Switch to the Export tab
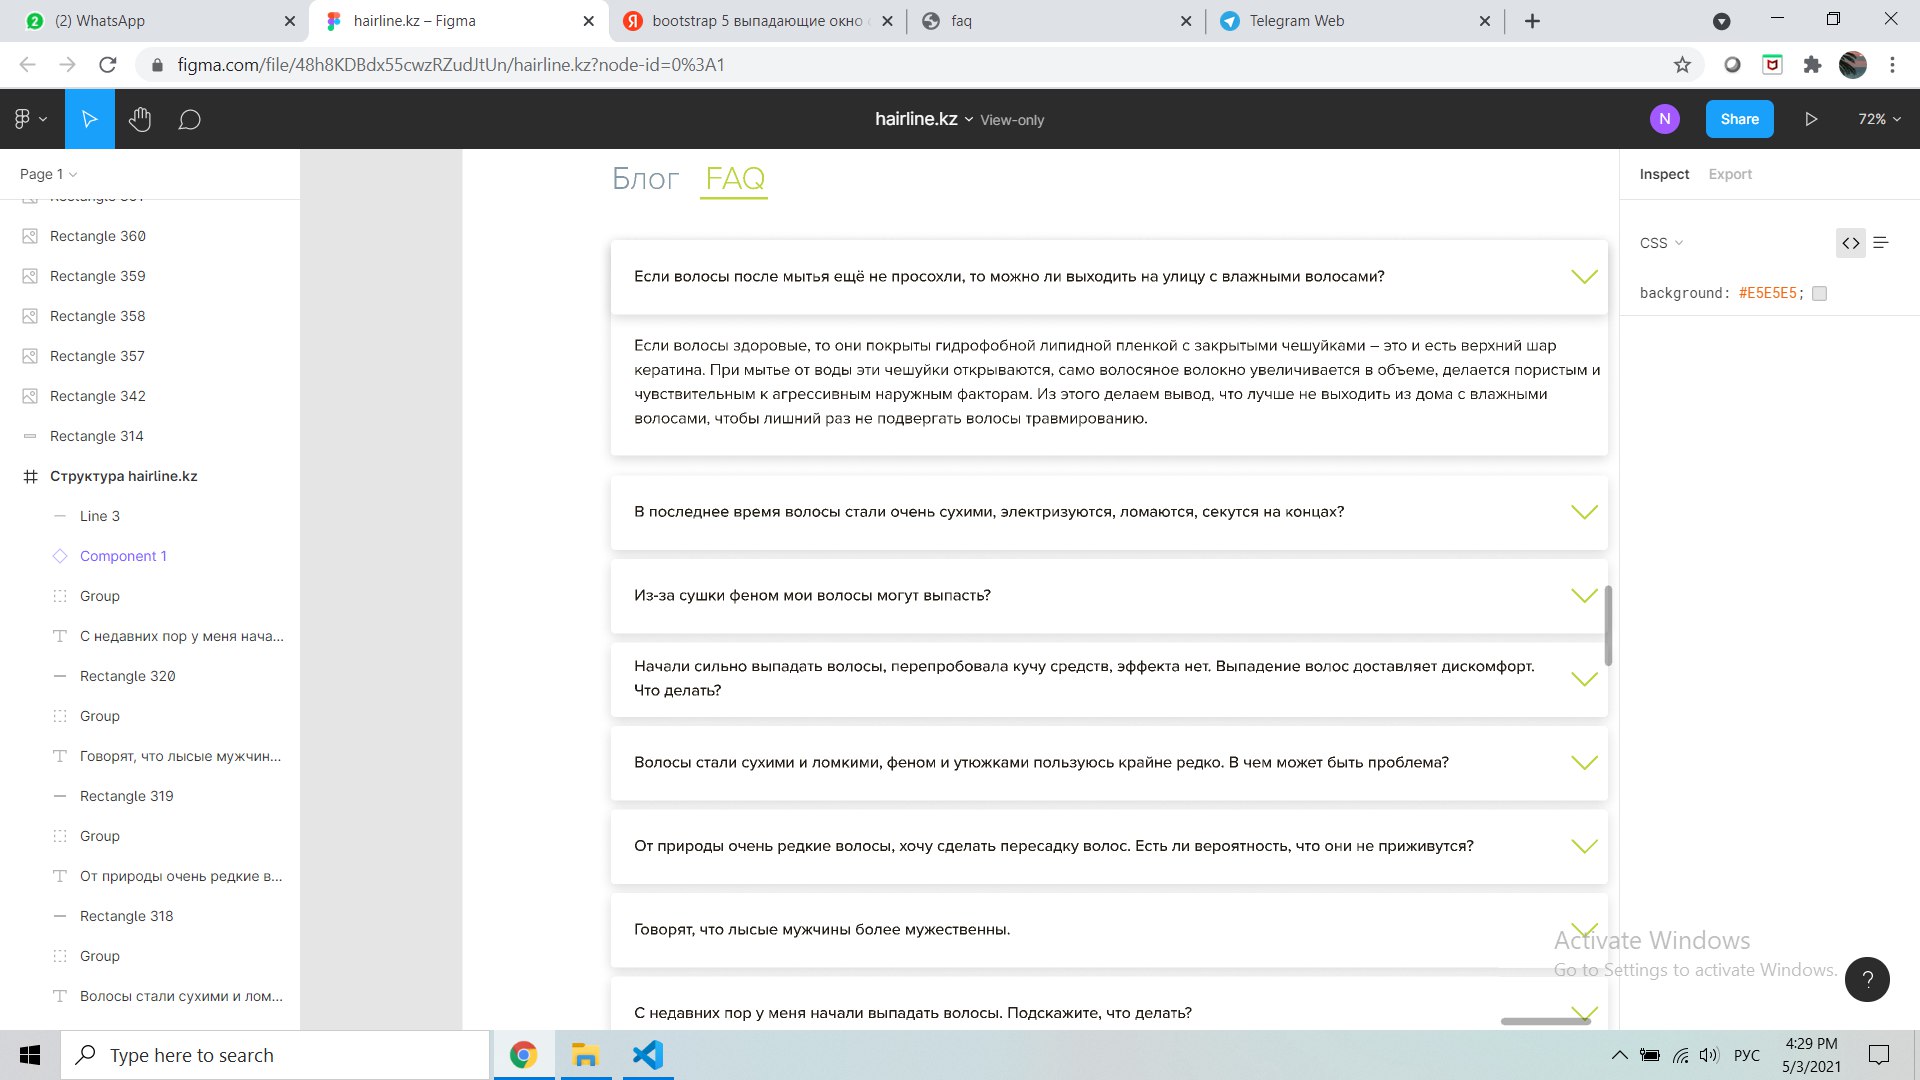1920x1080 pixels. point(1730,174)
